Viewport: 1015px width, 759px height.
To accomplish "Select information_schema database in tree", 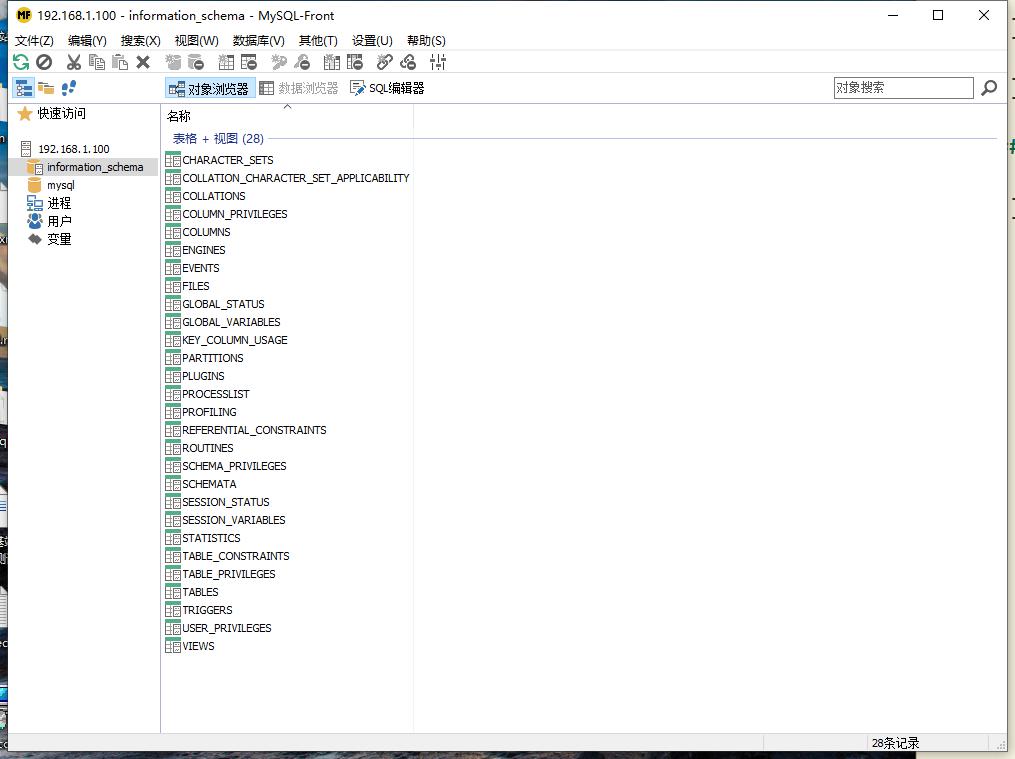I will (x=95, y=167).
